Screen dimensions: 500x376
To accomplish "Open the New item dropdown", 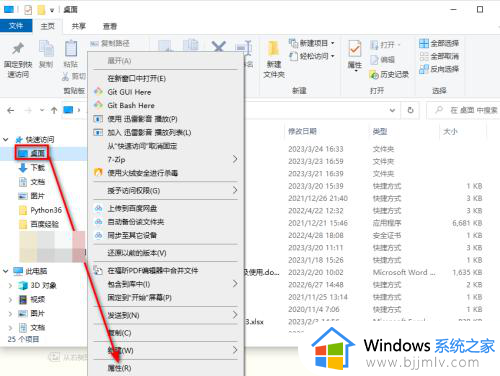I will coord(312,43).
